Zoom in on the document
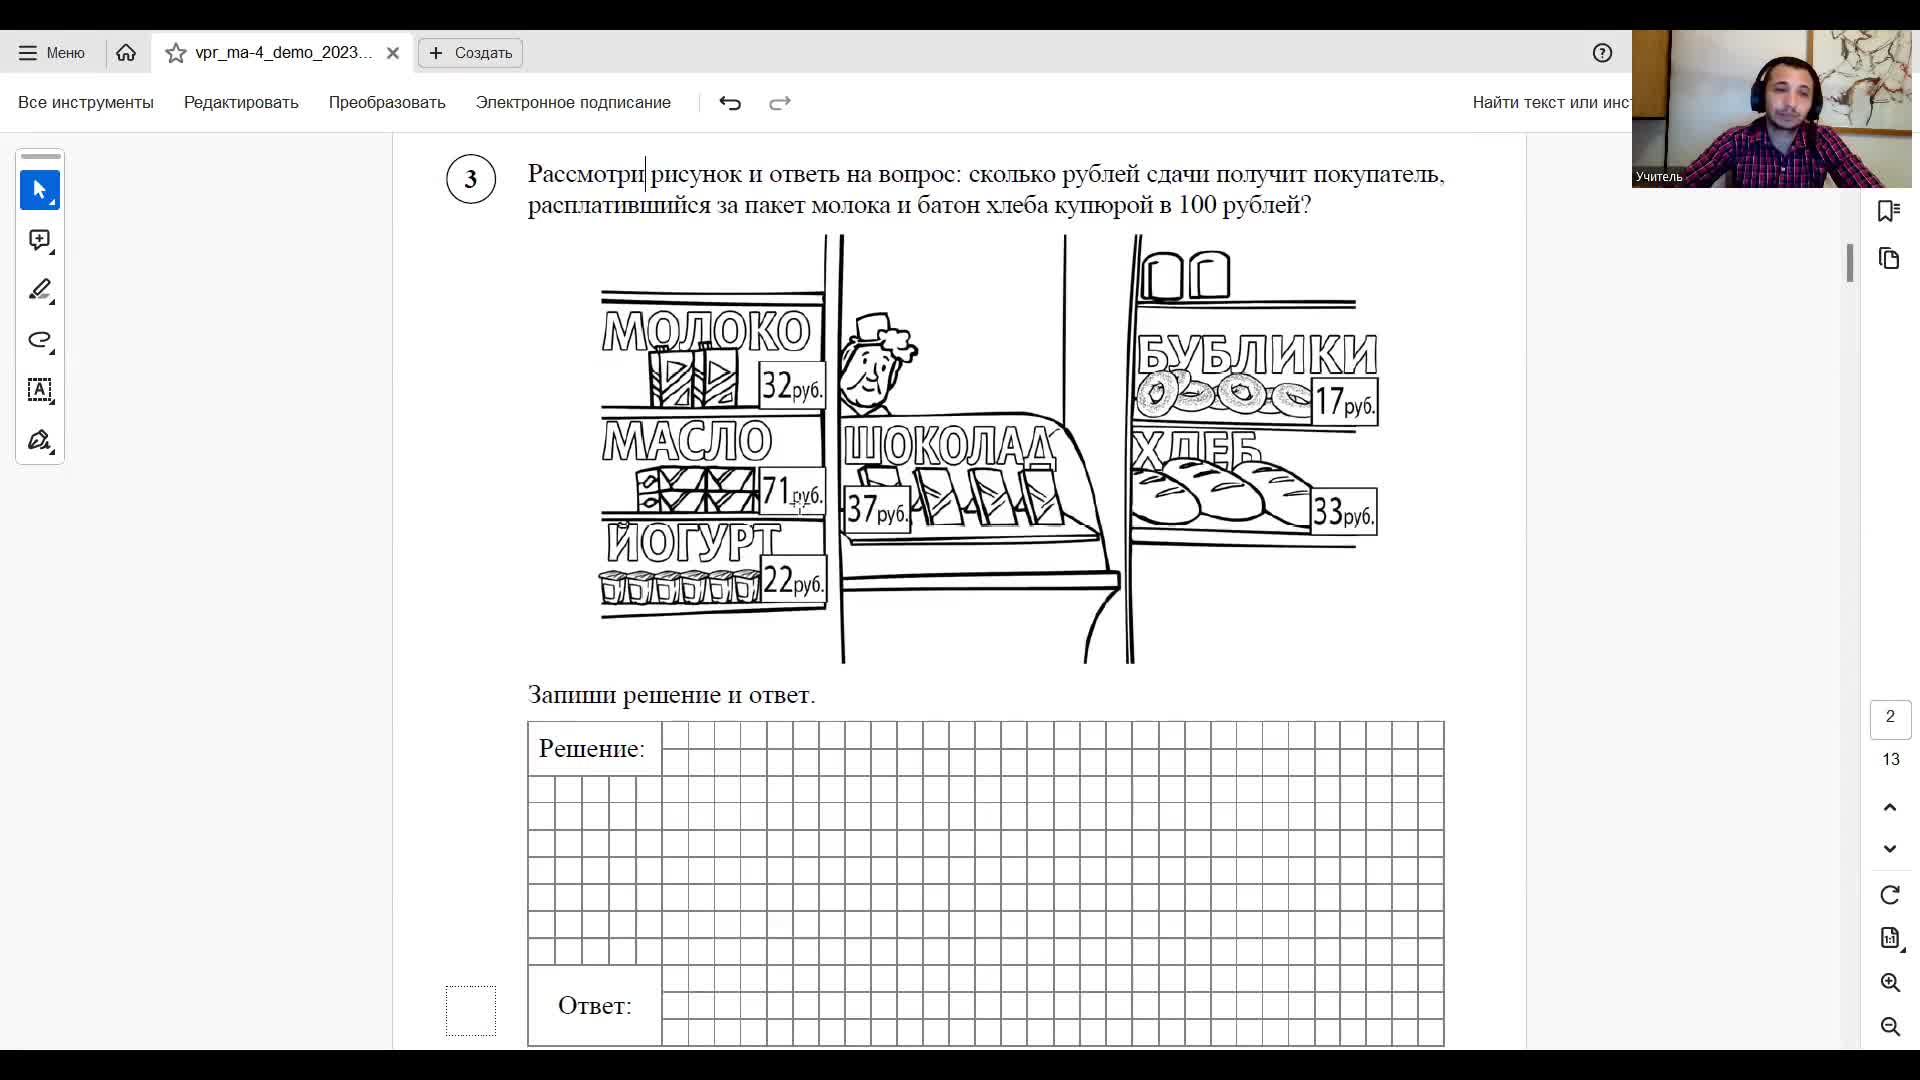The width and height of the screenshot is (1920, 1080). pos(1890,982)
